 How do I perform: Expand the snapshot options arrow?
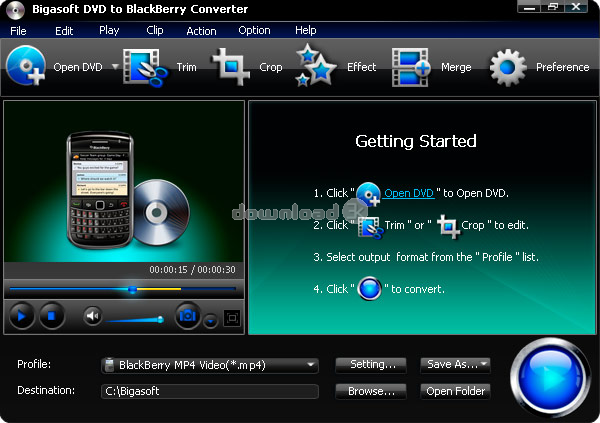pos(210,321)
